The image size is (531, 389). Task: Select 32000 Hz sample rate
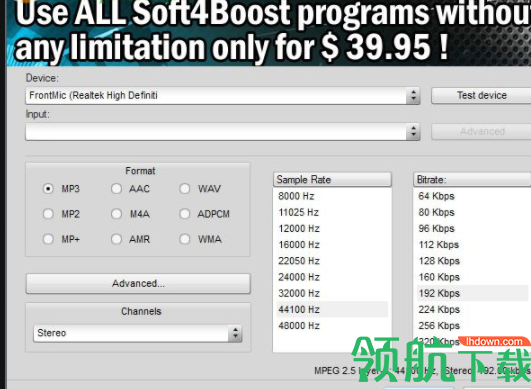click(332, 294)
